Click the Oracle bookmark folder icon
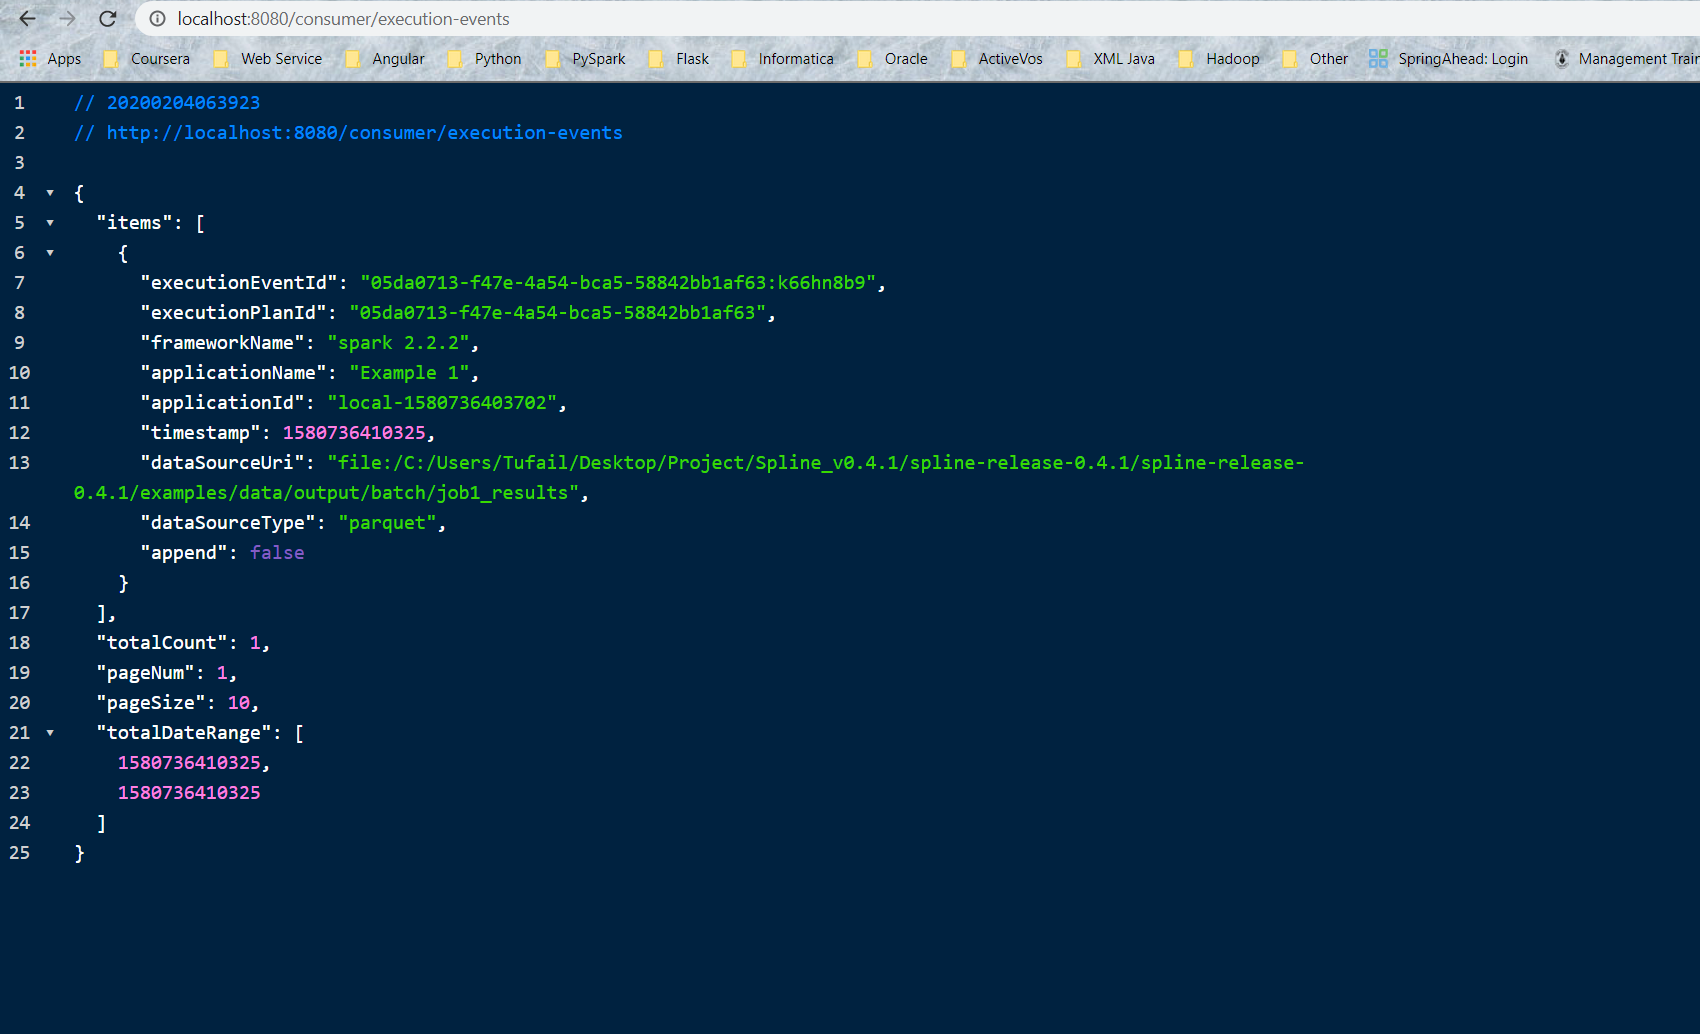1700x1034 pixels. 864,58
